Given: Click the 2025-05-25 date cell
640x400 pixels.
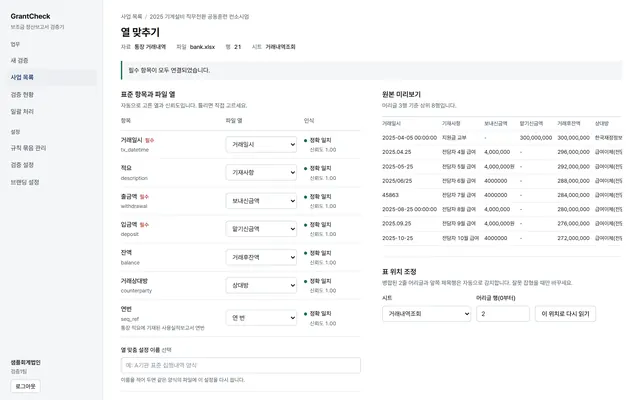Looking at the screenshot, I should click(398, 167).
